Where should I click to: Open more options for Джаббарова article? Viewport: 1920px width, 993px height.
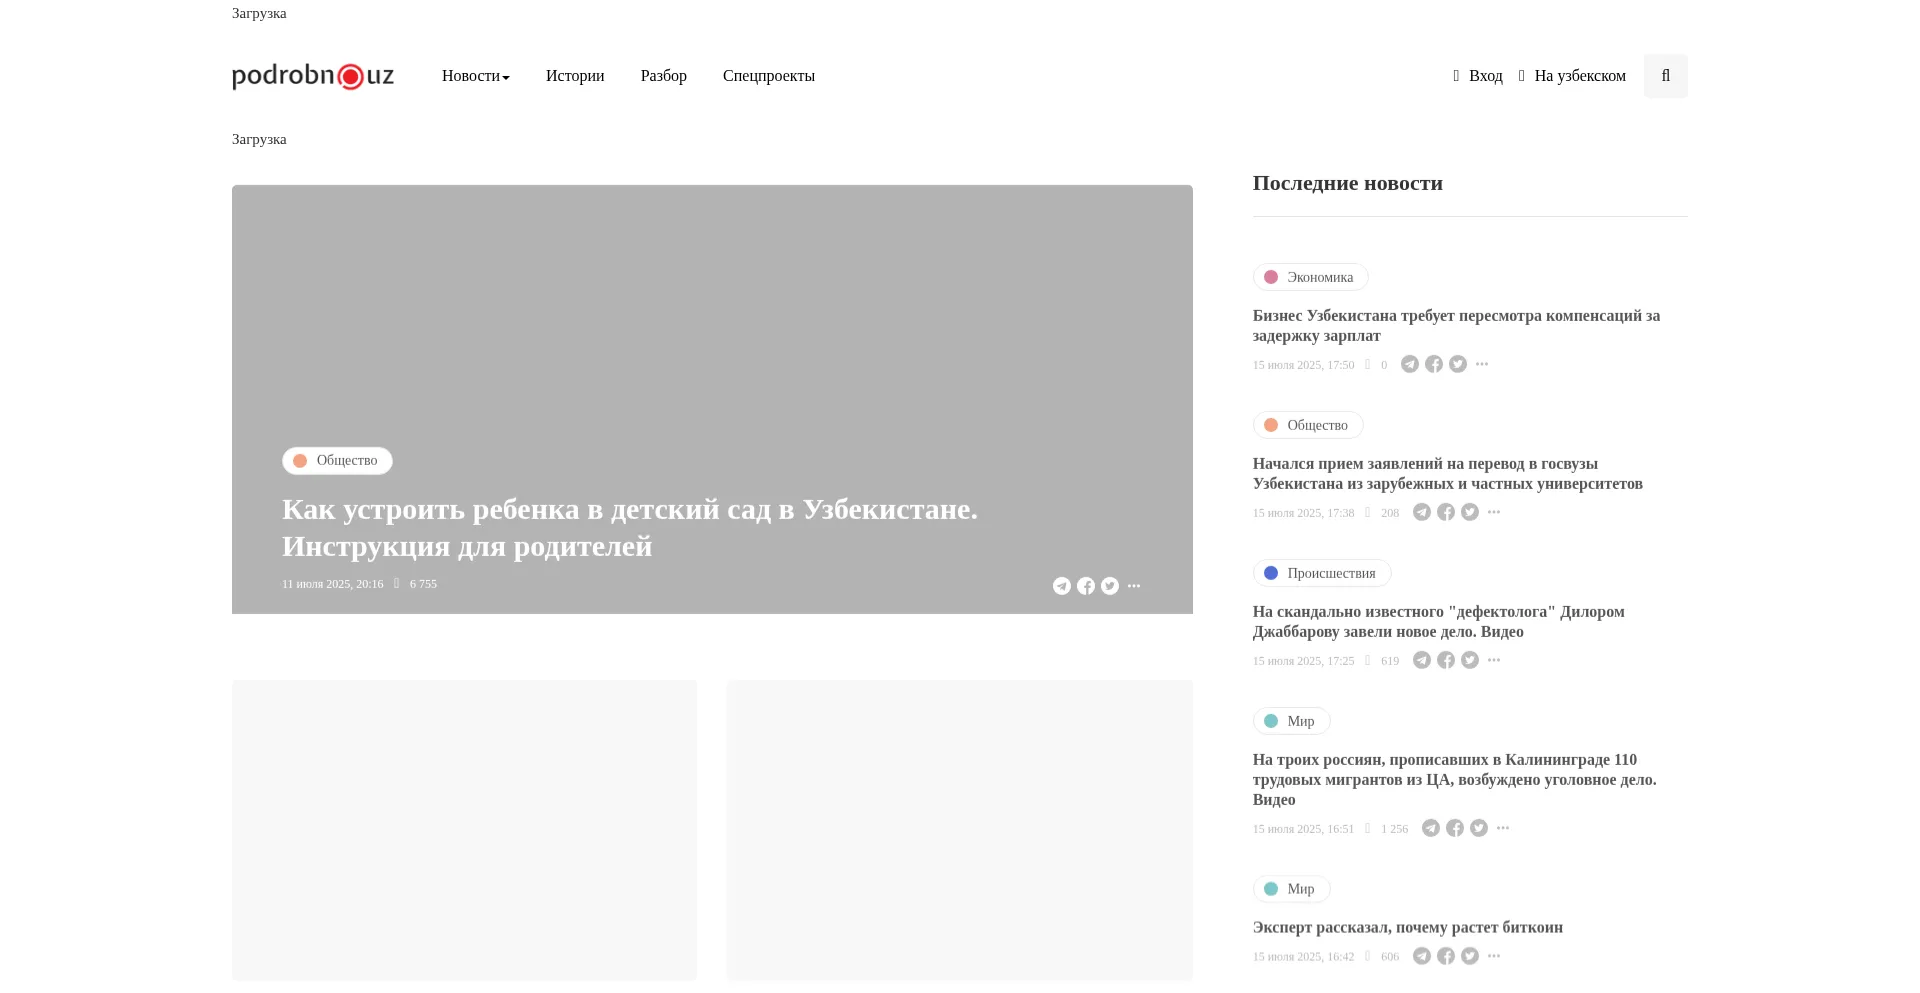click(x=1494, y=660)
